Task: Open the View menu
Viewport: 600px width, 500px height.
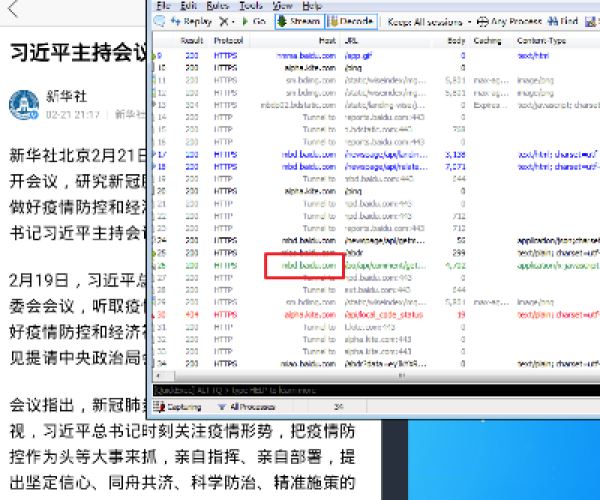Action: (x=282, y=6)
